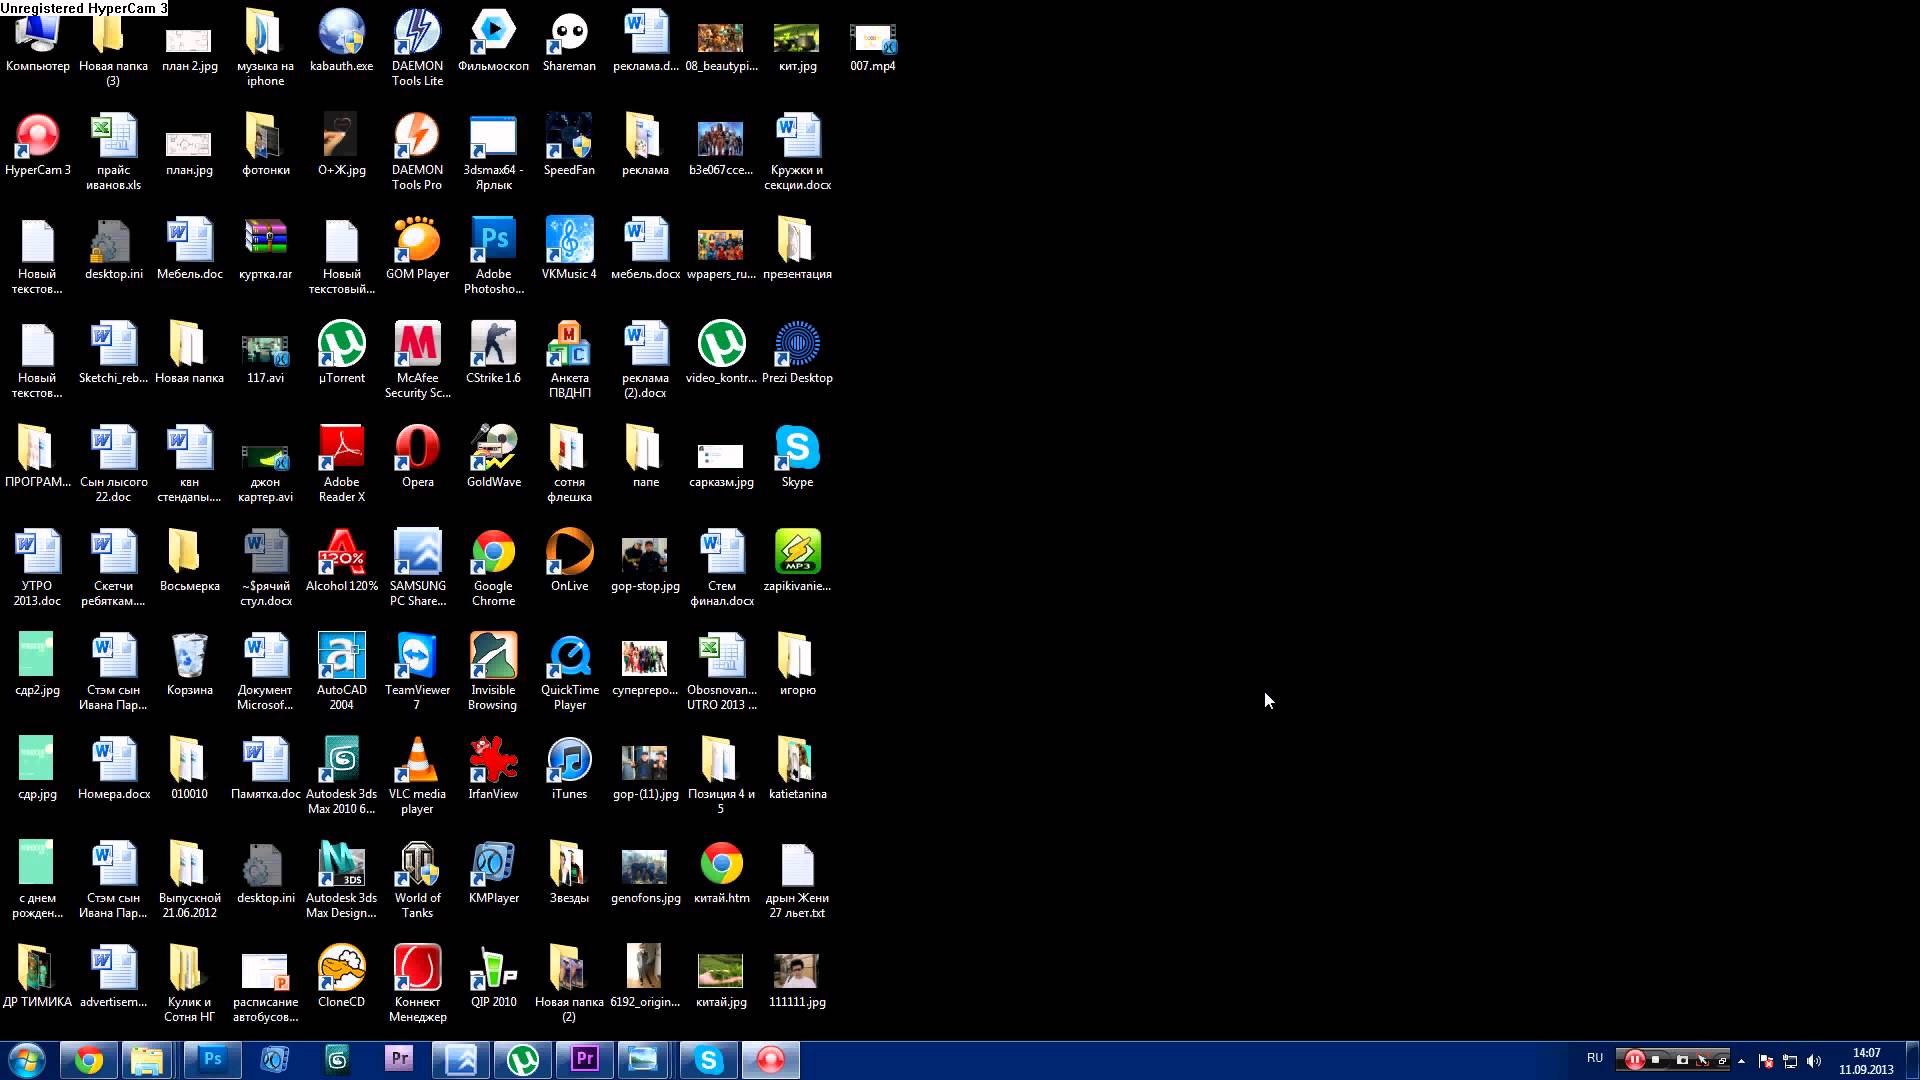Click the Google Chrome desktop shortcut
This screenshot has height=1080, width=1920.
tap(493, 568)
